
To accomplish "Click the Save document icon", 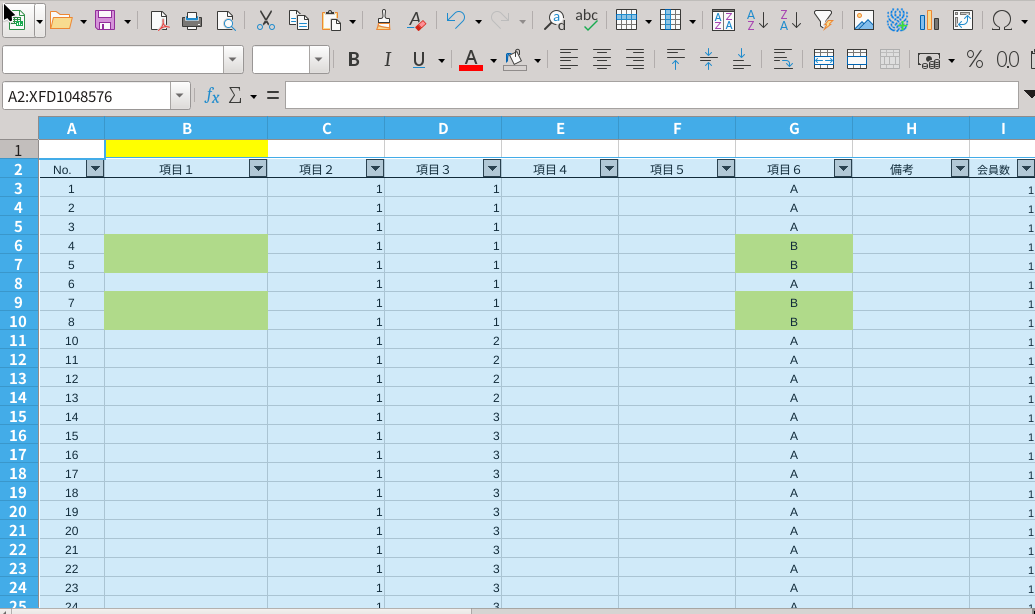I will [x=105, y=20].
